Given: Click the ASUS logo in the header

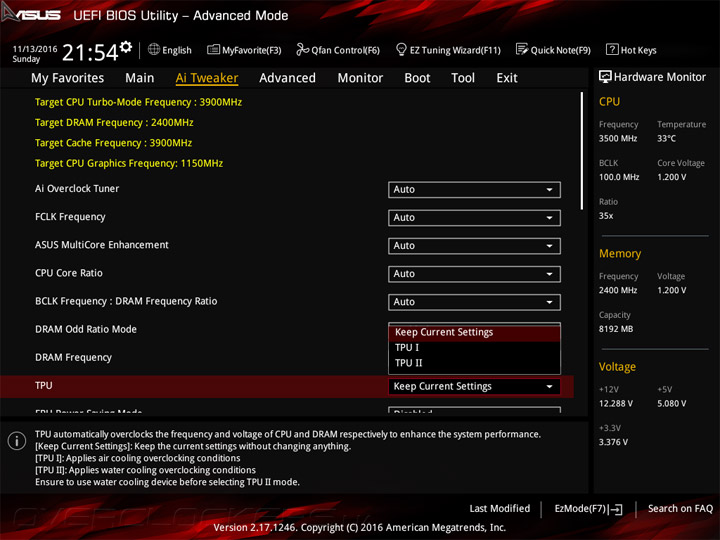Looking at the screenshot, I should pyautogui.click(x=30, y=14).
